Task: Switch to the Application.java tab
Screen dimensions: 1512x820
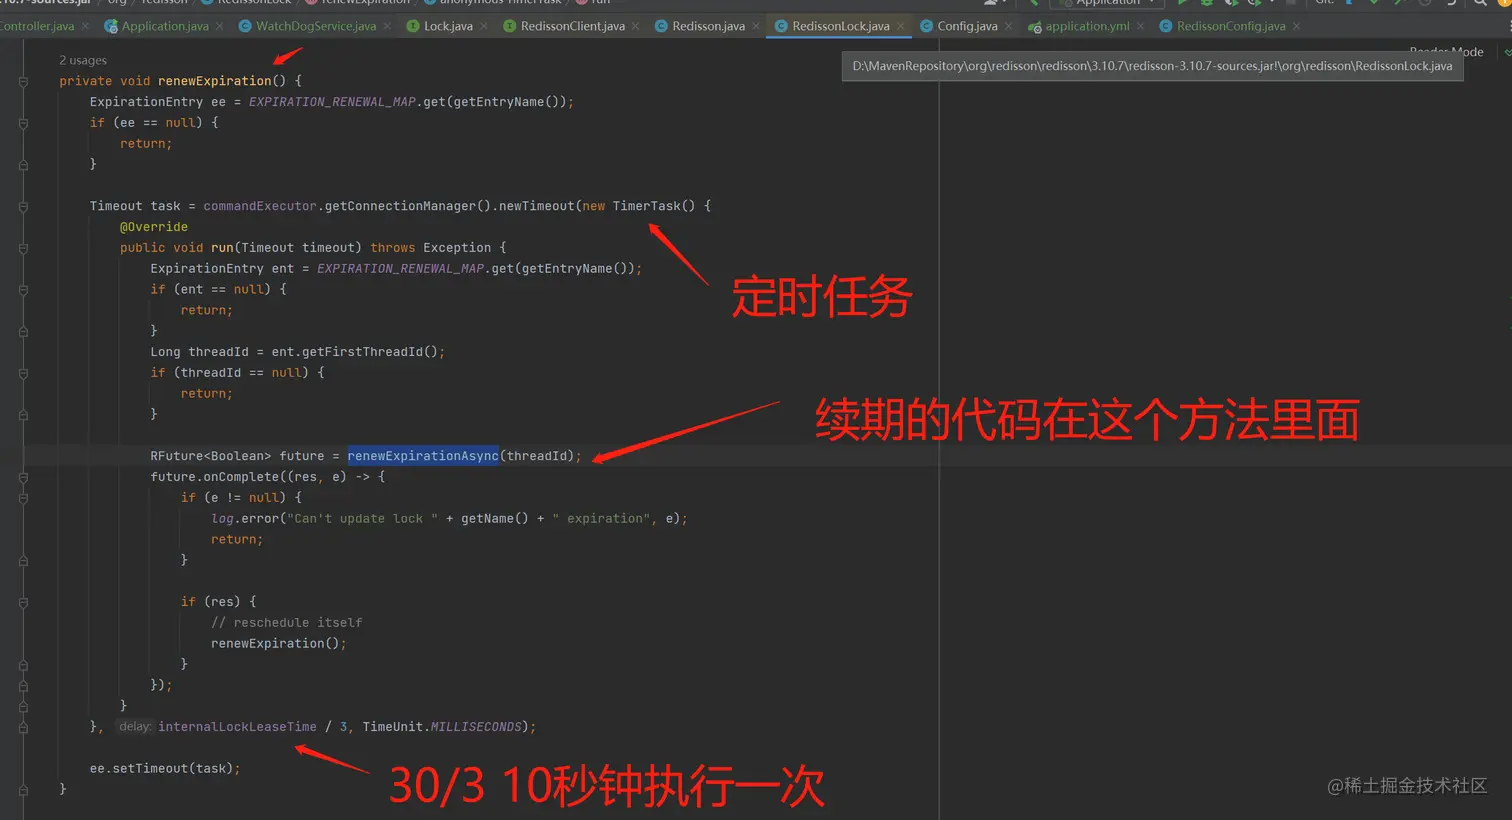Action: [x=165, y=26]
